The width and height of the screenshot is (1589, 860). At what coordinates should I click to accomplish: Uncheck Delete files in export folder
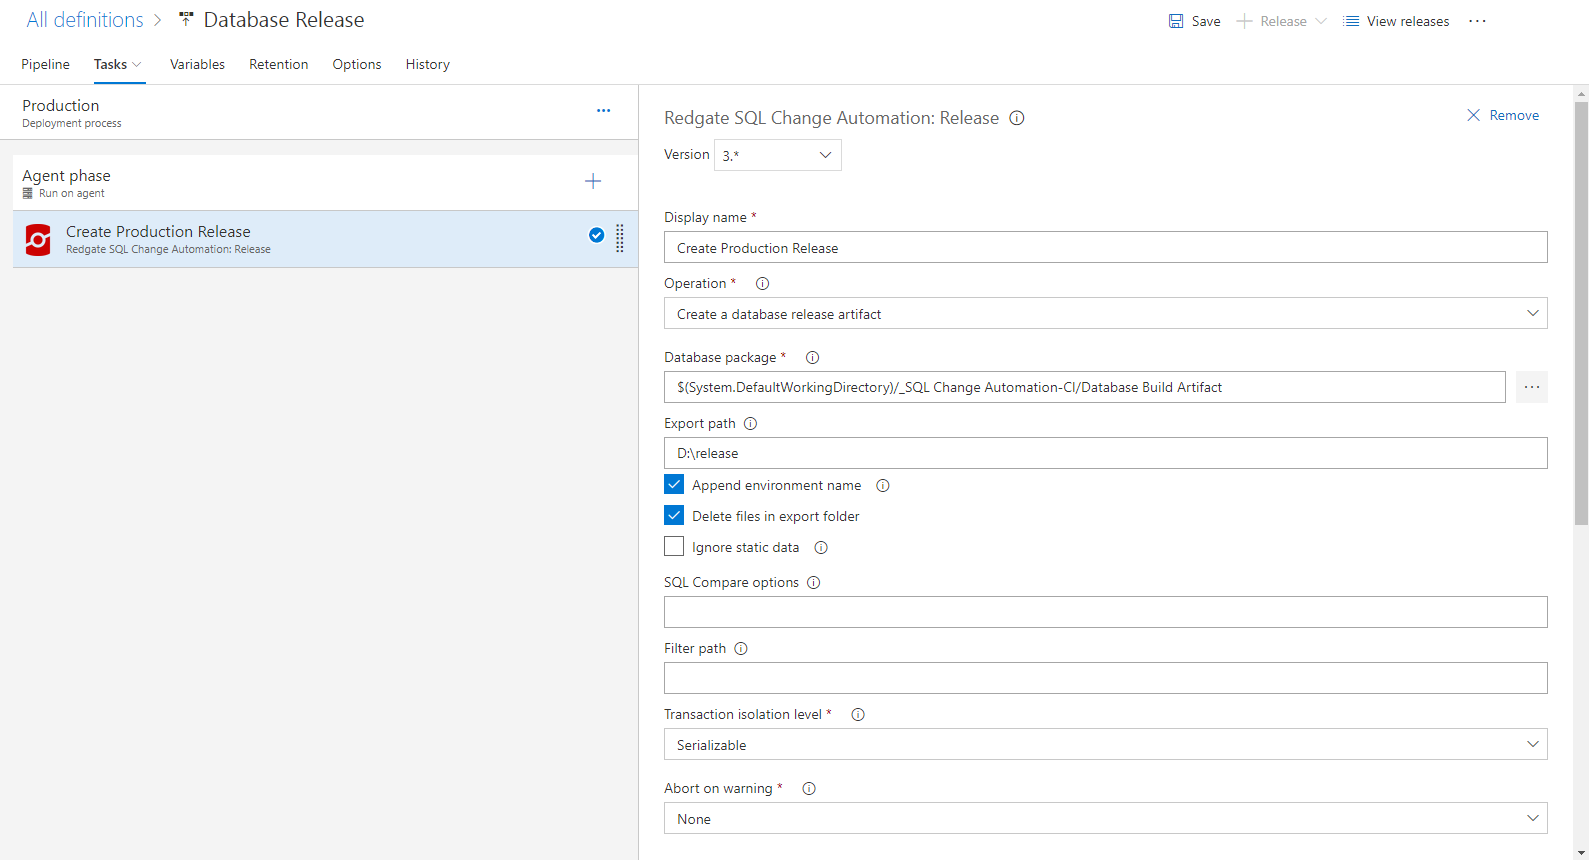coord(674,516)
